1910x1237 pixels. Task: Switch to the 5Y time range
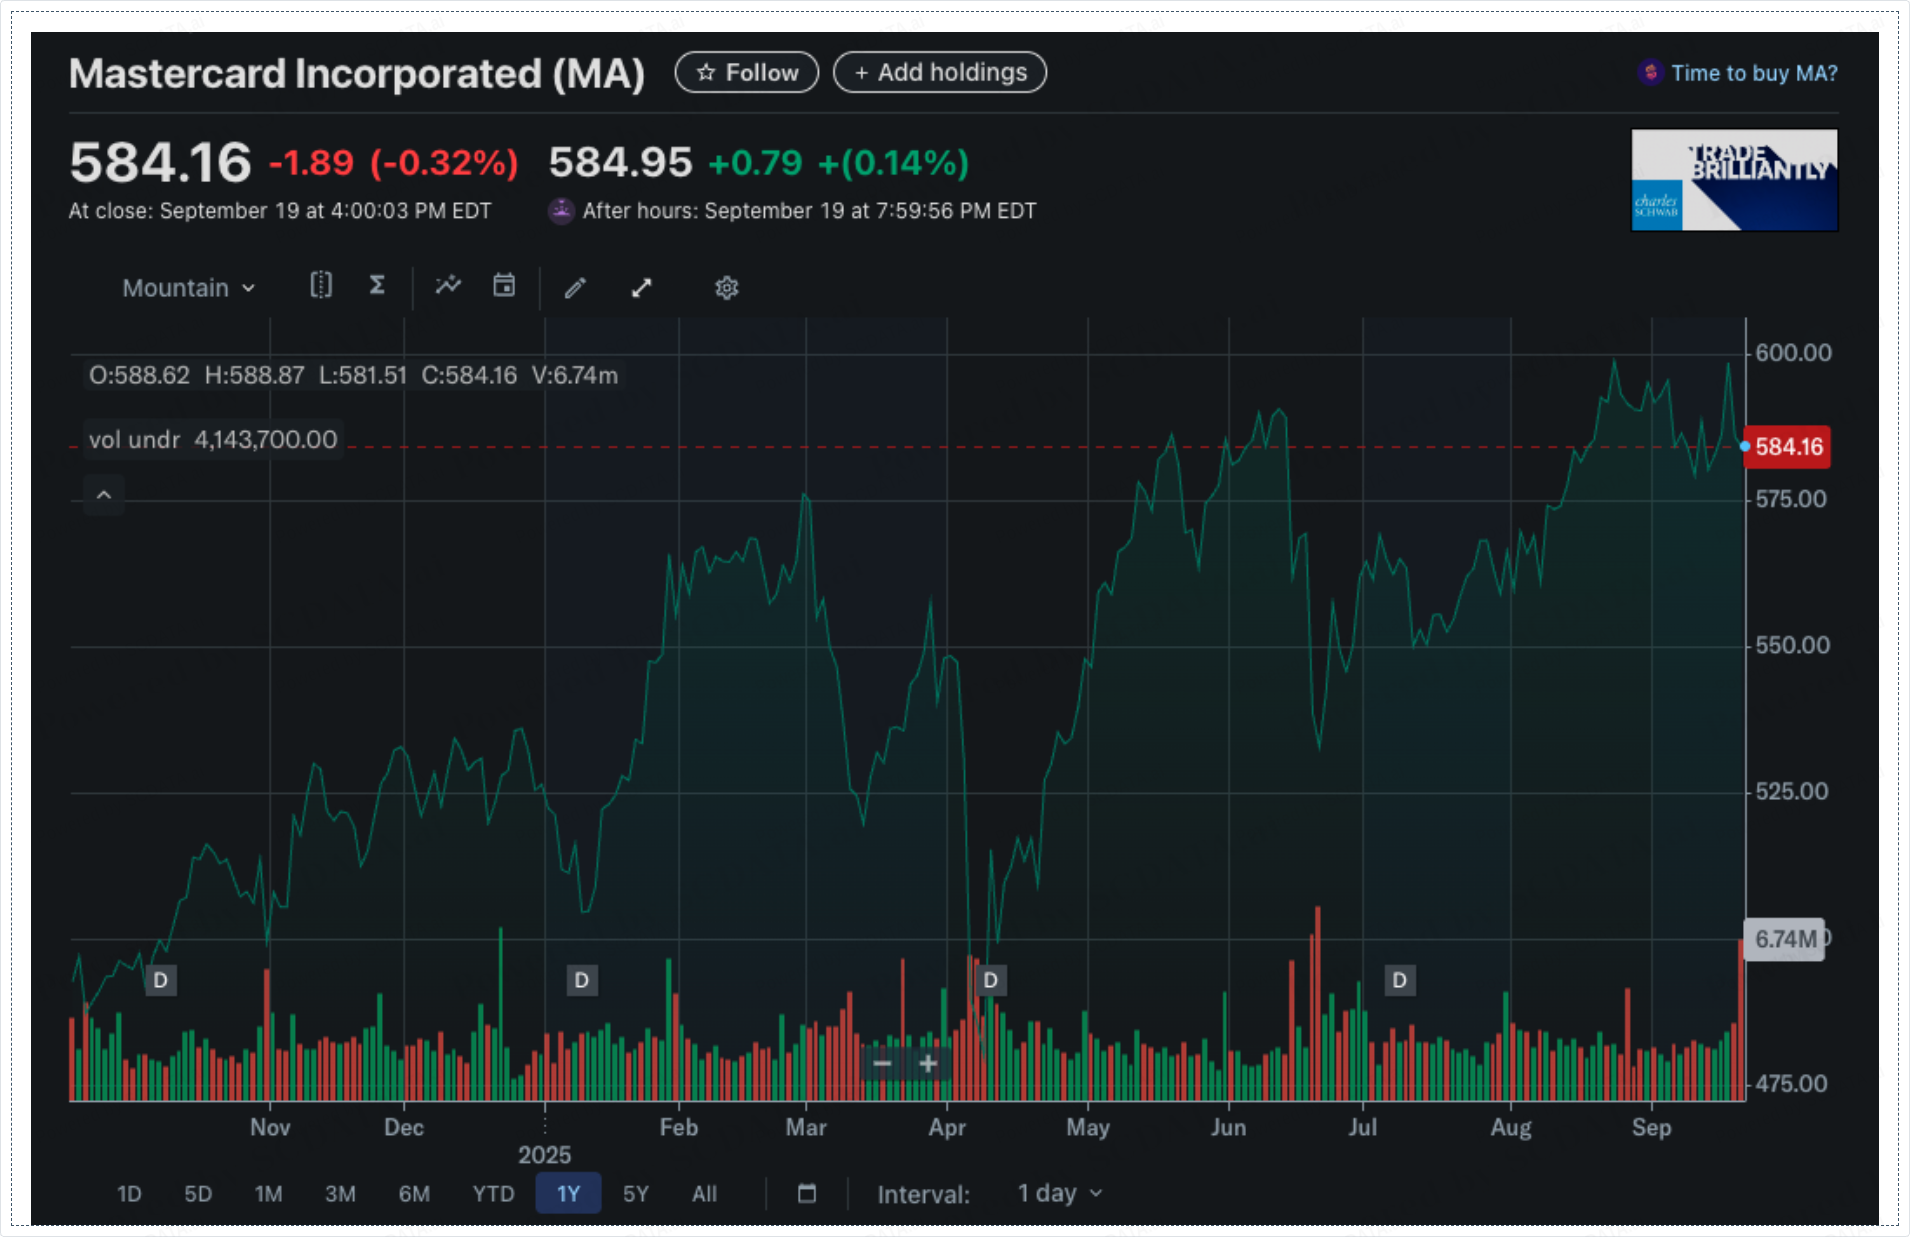click(x=635, y=1193)
